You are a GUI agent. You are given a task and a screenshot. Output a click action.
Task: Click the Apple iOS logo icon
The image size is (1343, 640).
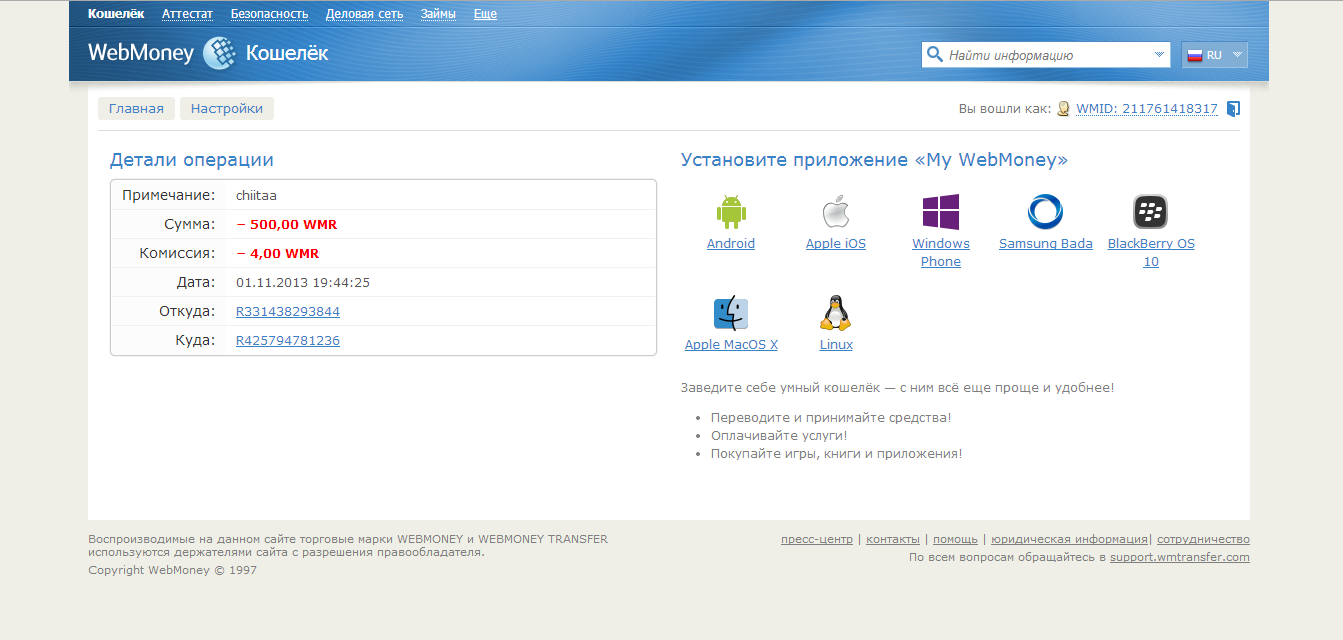[836, 212]
